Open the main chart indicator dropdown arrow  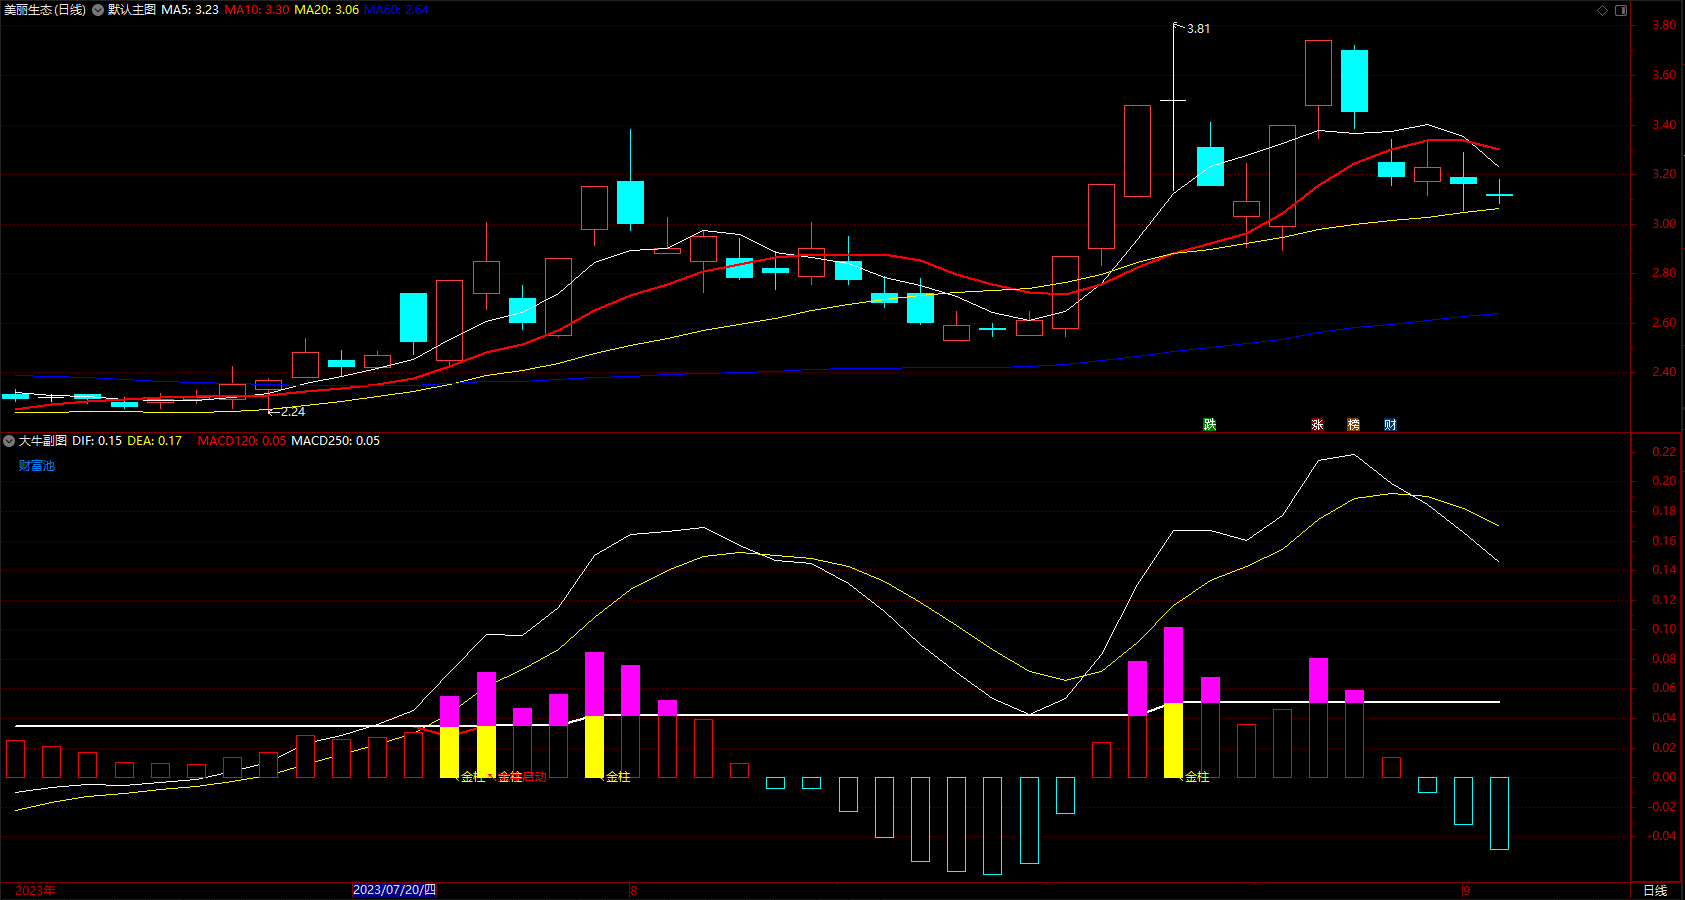98,10
